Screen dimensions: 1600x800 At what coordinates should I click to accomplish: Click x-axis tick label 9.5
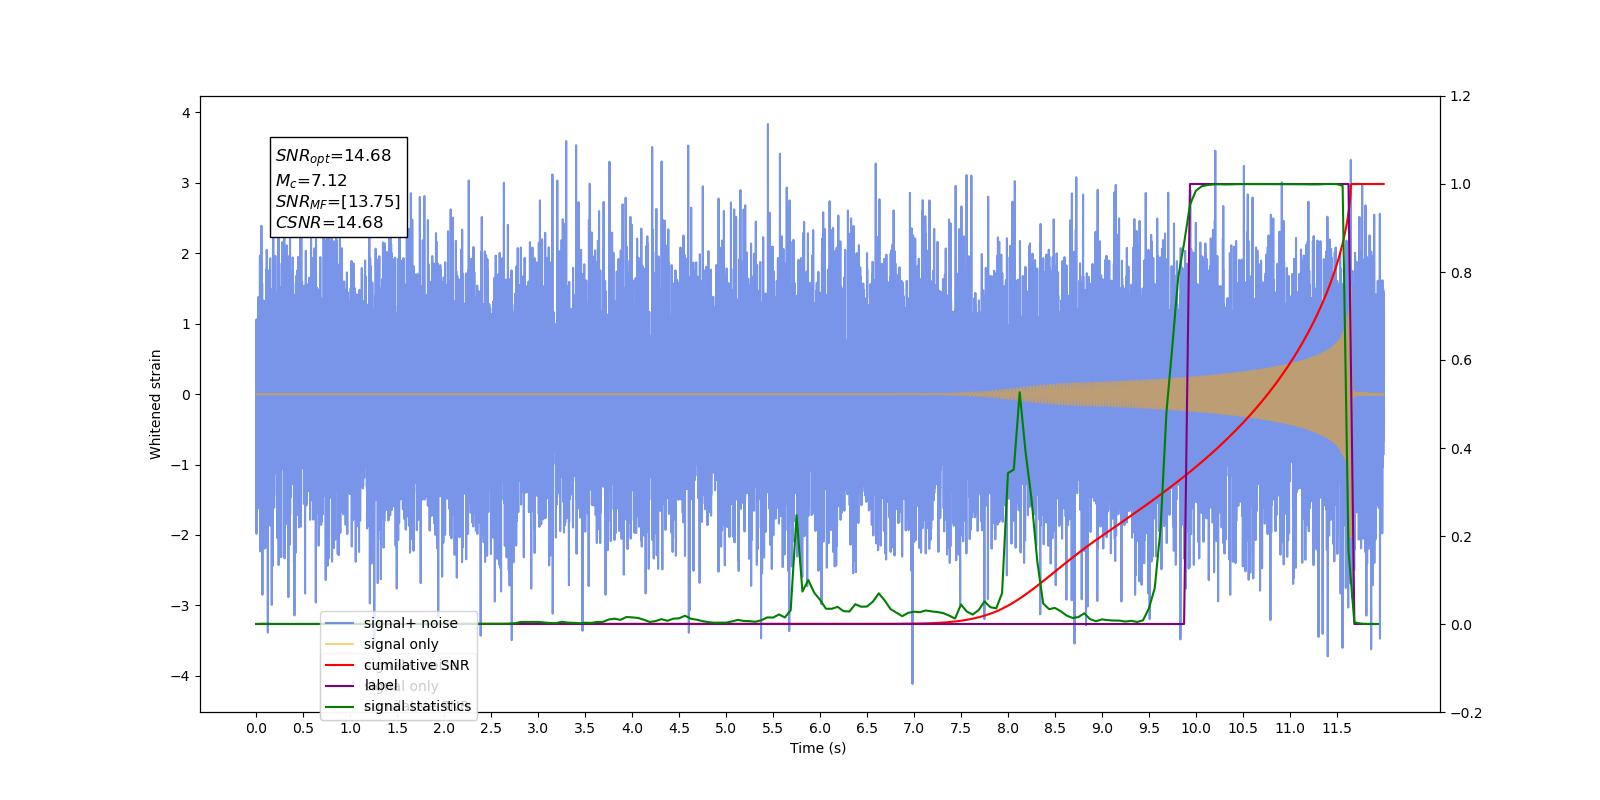click(1149, 728)
